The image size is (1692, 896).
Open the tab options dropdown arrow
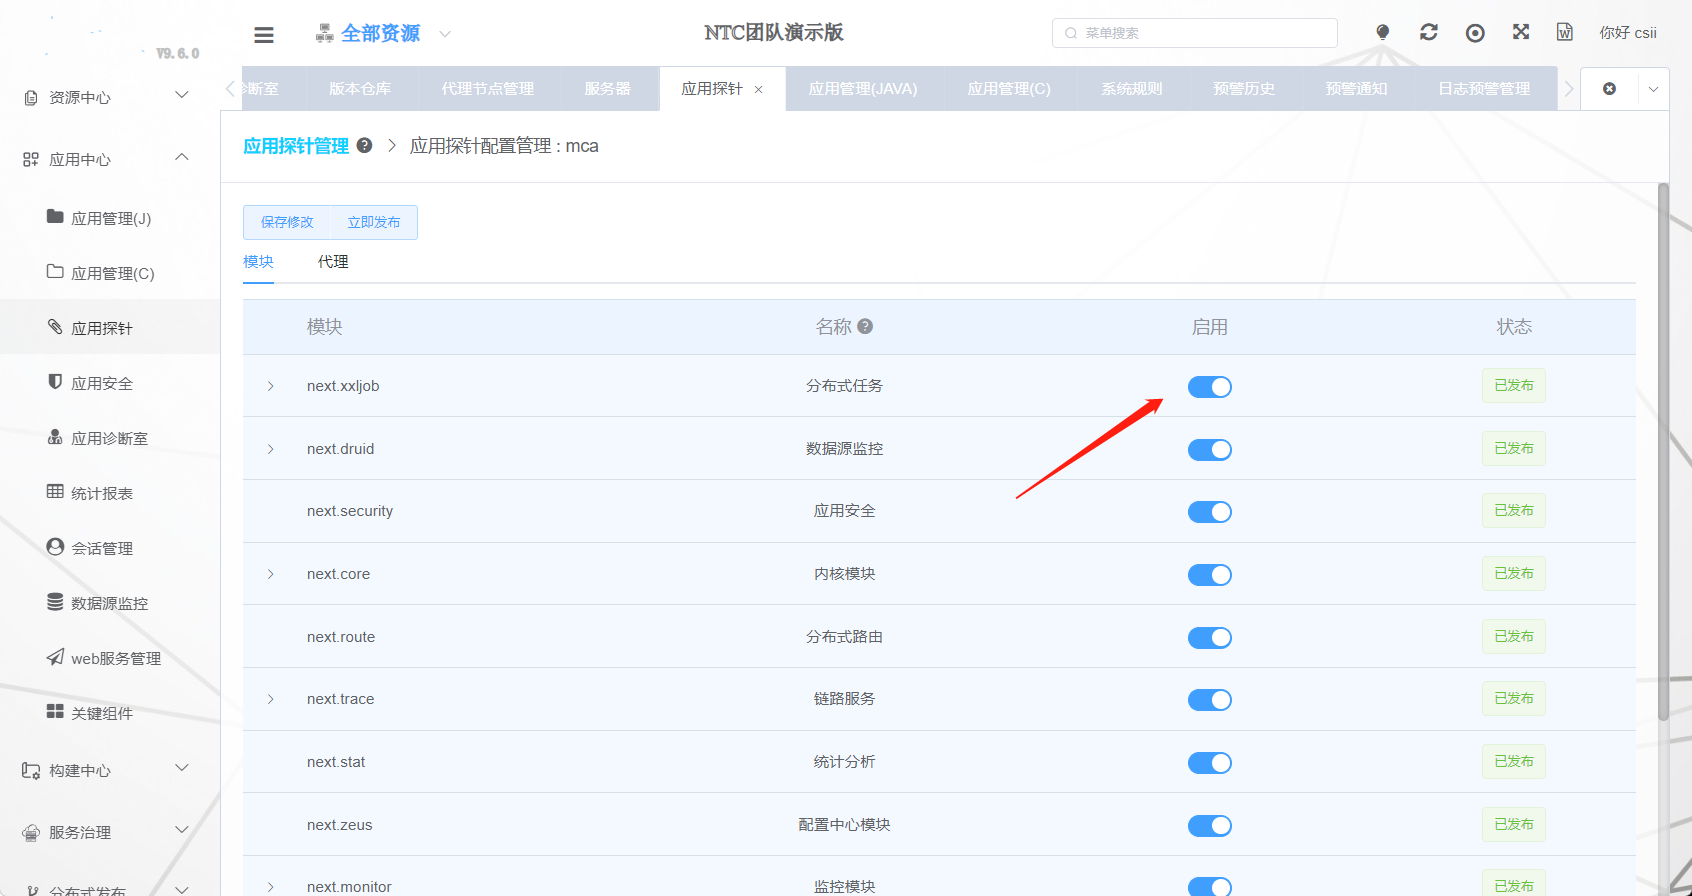click(1653, 89)
